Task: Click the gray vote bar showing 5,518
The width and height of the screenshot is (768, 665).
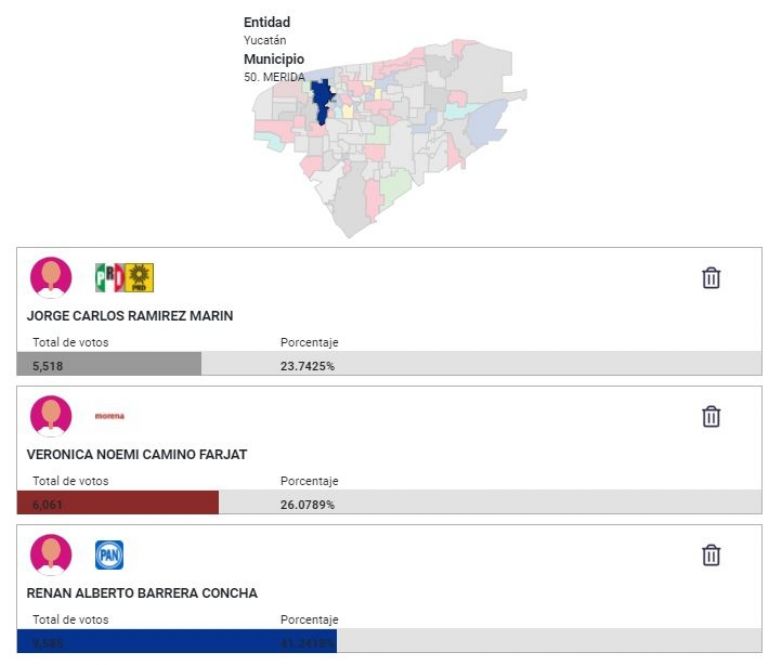Action: (109, 365)
